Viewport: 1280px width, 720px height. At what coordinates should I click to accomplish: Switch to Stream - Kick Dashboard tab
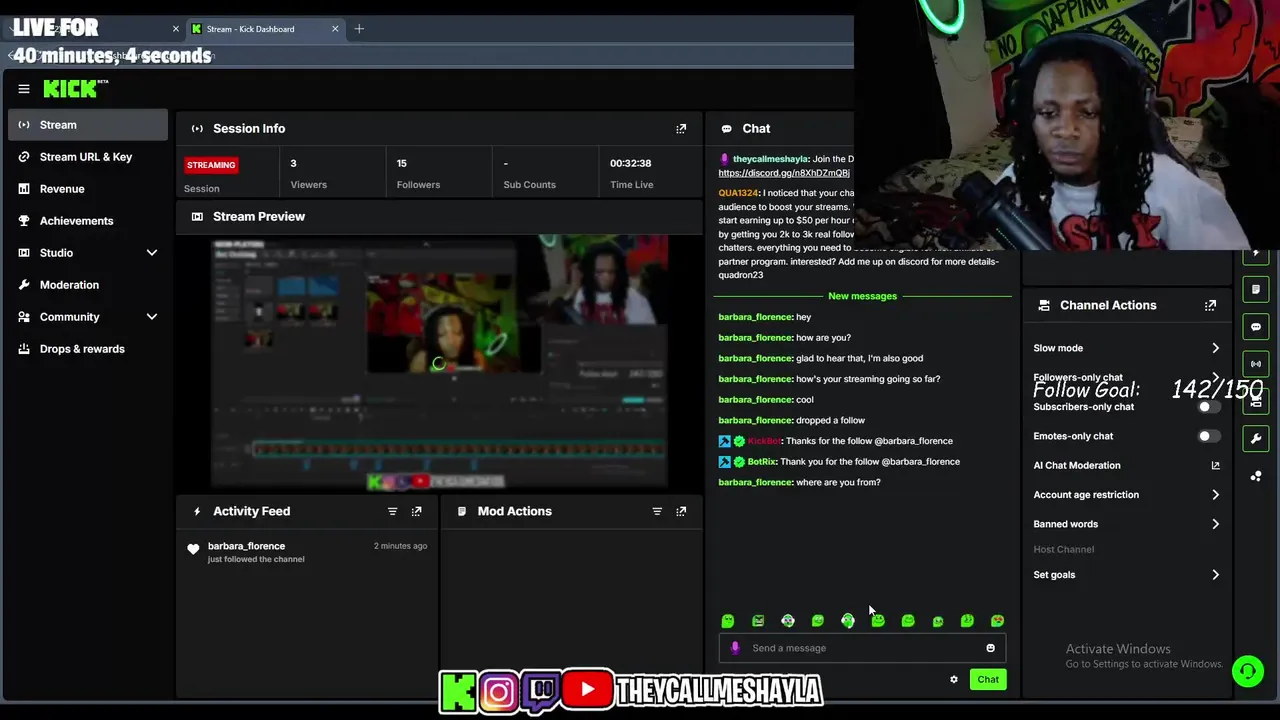(x=264, y=29)
